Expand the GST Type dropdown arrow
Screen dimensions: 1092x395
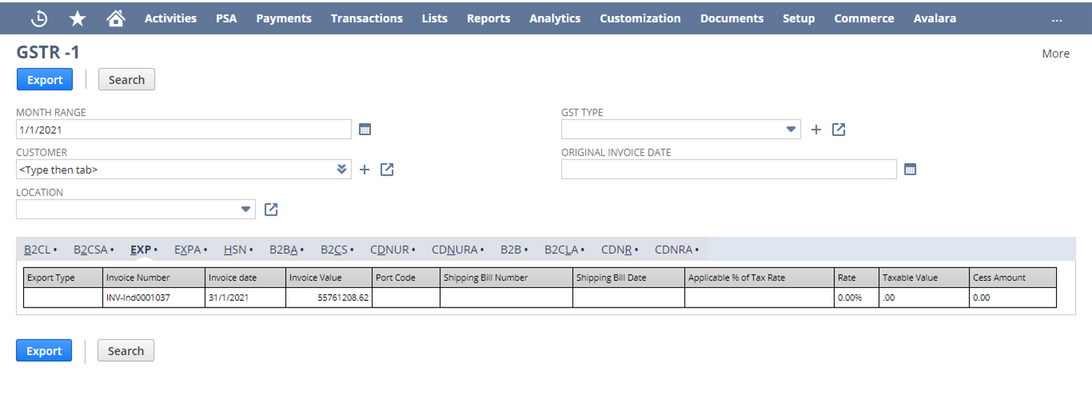(x=790, y=130)
